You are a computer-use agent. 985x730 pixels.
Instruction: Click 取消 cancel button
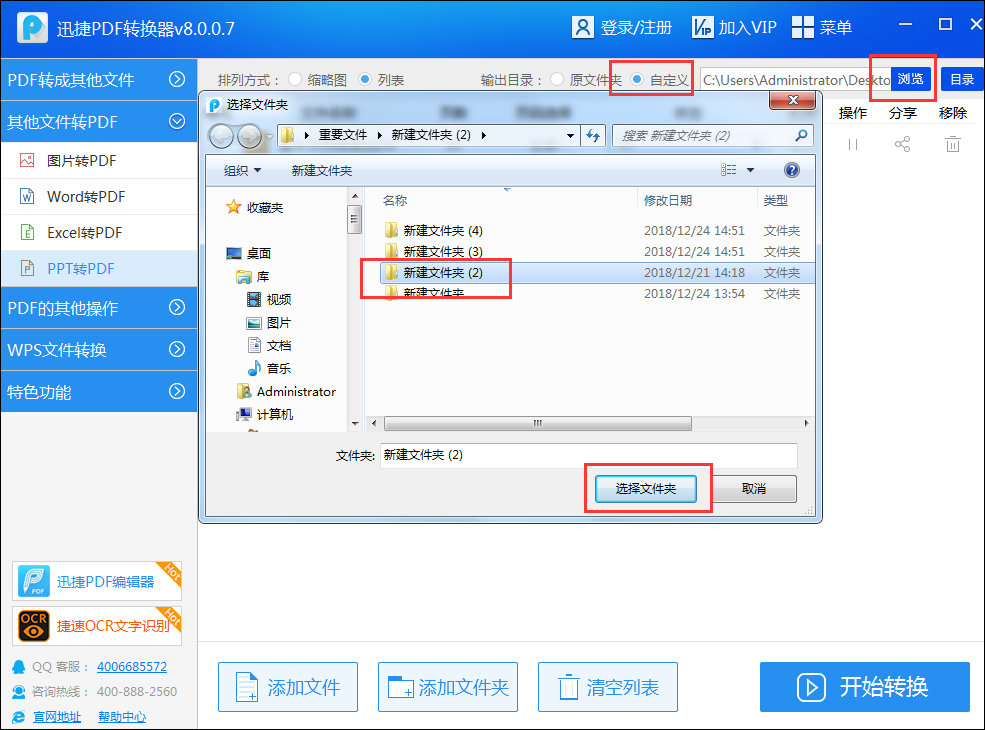754,489
